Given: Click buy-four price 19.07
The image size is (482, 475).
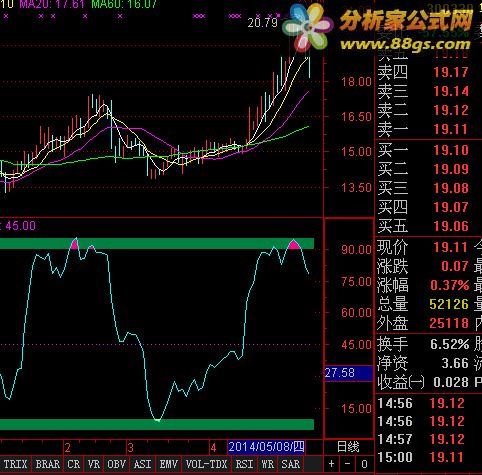Looking at the screenshot, I should pyautogui.click(x=451, y=207).
